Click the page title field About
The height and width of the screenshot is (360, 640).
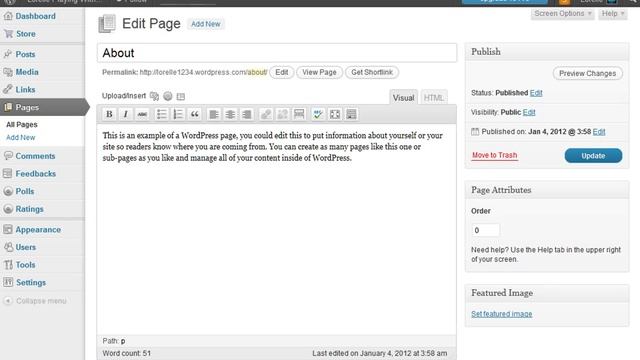pyautogui.click(x=277, y=53)
